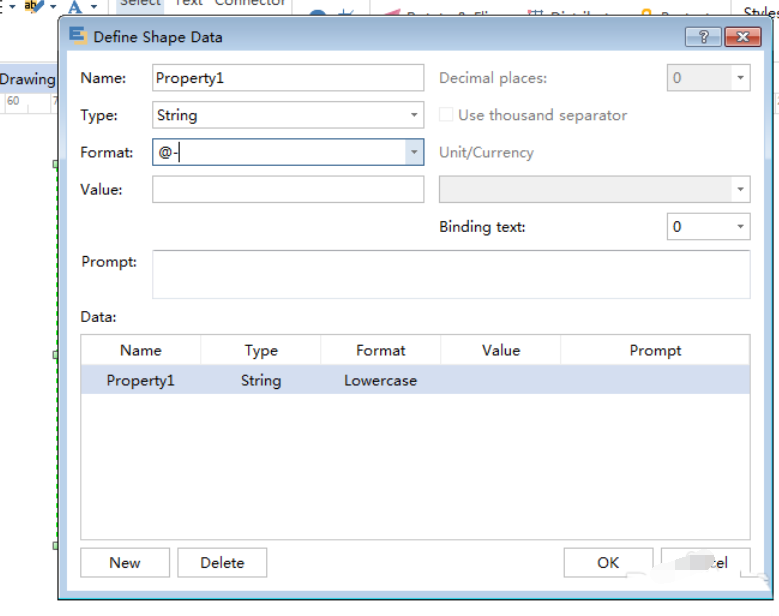The height and width of the screenshot is (616, 779).
Task: Expand the Unit/Currency dropdown
Action: click(739, 189)
